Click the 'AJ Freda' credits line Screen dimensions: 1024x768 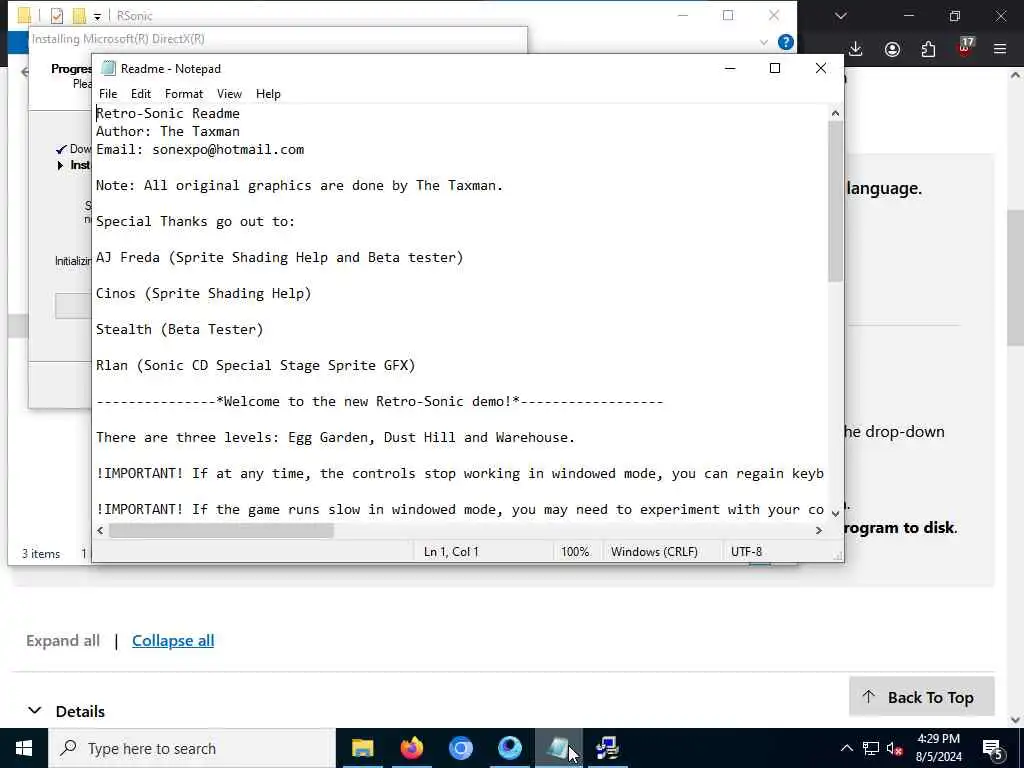(280, 257)
